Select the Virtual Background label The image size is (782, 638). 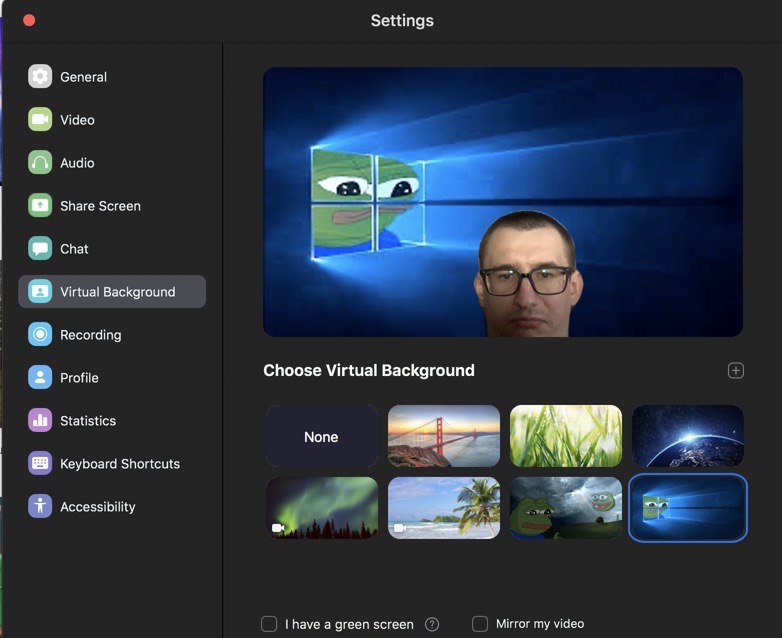point(118,292)
